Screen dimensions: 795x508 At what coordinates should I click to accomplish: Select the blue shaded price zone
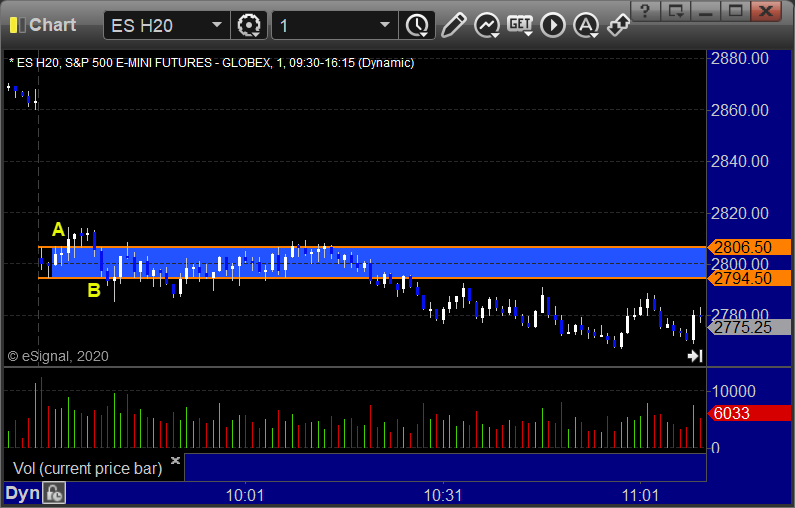click(379, 263)
